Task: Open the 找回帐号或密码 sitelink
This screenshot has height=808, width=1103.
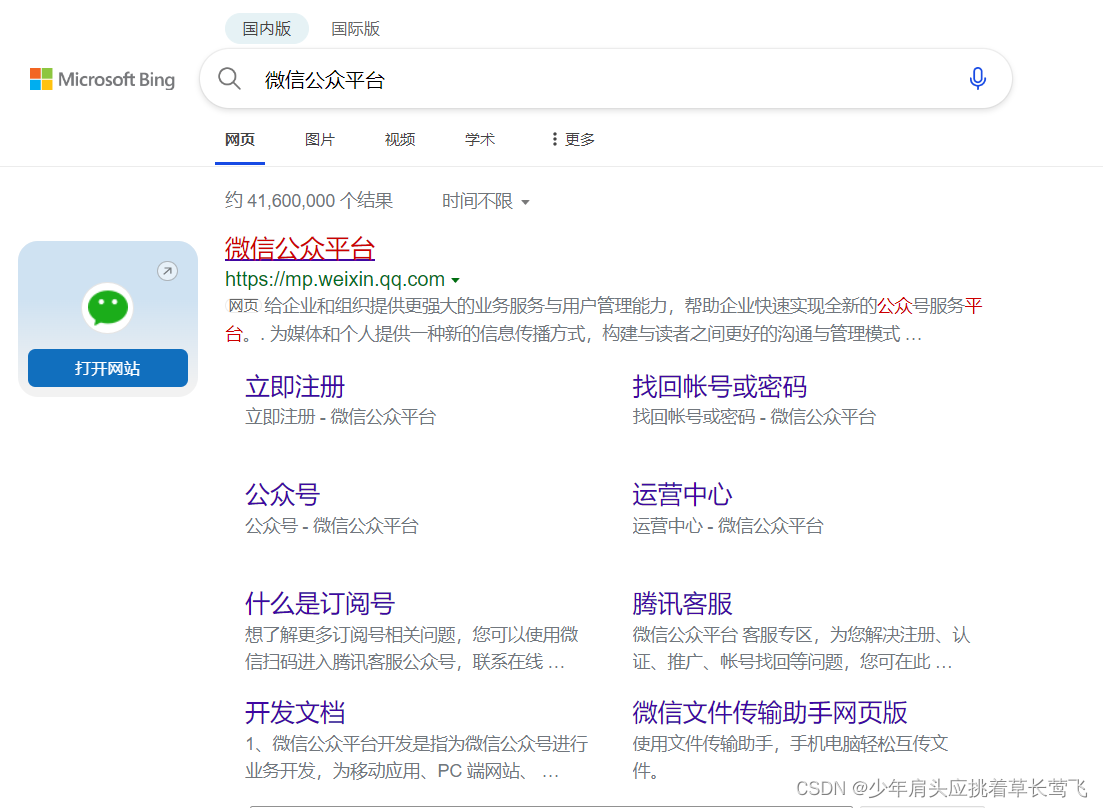Action: [719, 387]
